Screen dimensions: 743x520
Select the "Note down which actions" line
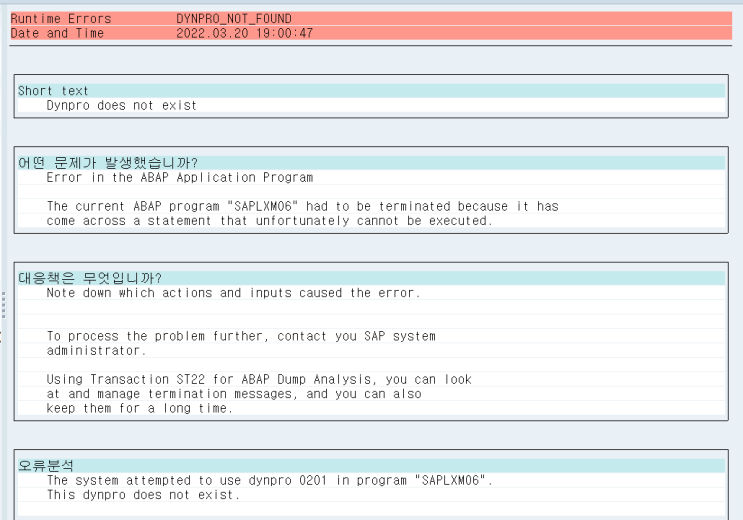tap(233, 292)
